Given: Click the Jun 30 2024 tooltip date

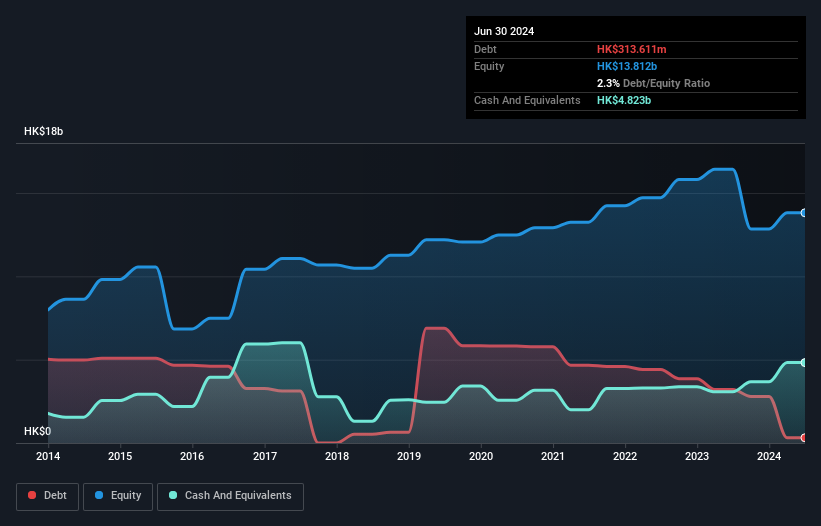Looking at the screenshot, I should 504,31.
